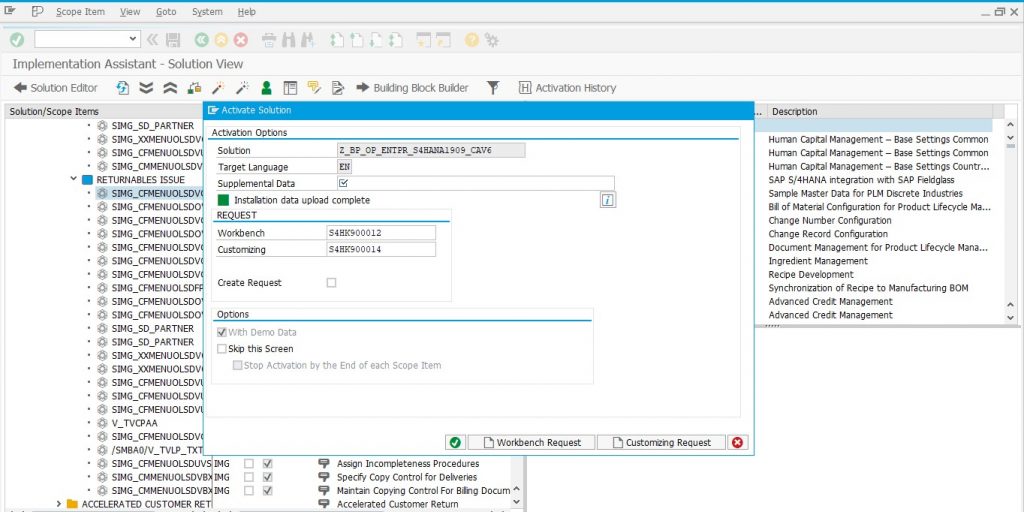Open the System menu

(x=207, y=12)
